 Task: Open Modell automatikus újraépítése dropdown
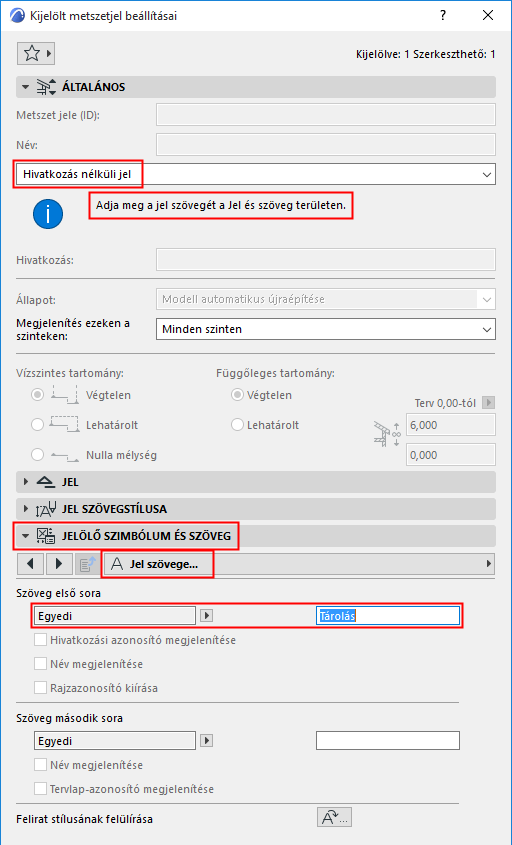point(326,299)
